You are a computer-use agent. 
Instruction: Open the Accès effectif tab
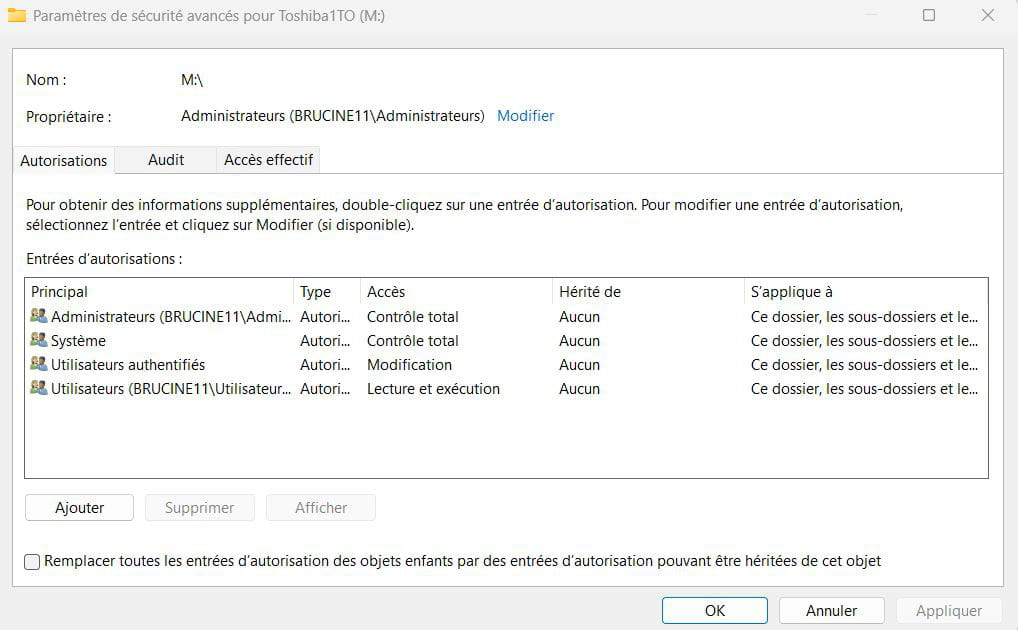tap(268, 160)
